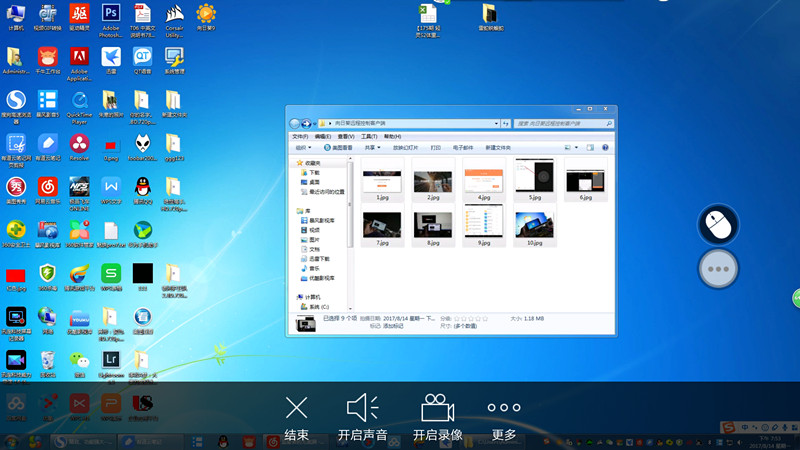
Task: Switch to mouse mode using floating mouse icon
Action: (717, 224)
